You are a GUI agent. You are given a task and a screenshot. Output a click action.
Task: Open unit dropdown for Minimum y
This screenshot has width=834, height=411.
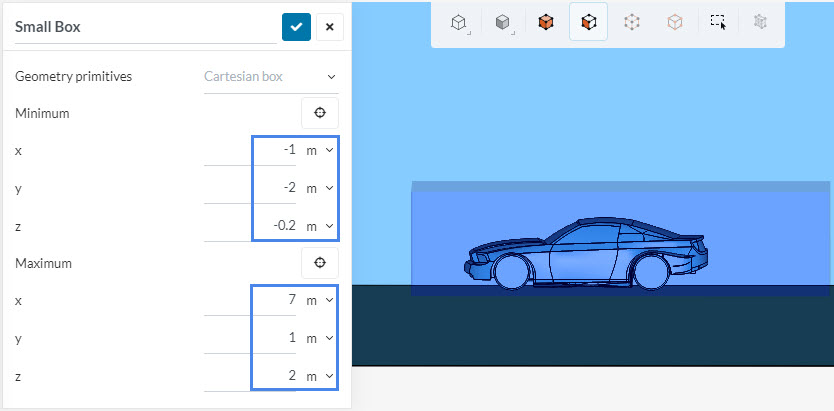(319, 188)
